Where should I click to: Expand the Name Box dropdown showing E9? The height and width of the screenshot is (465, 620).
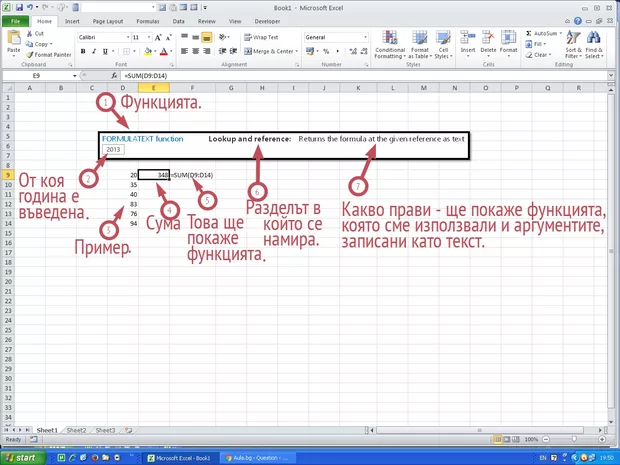click(x=74, y=75)
